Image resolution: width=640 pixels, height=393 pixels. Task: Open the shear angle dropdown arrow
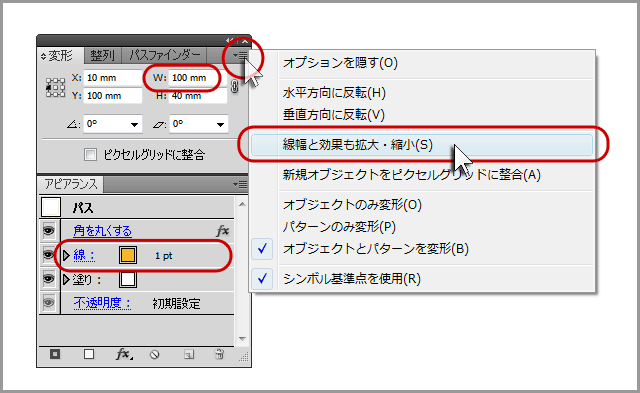220,124
